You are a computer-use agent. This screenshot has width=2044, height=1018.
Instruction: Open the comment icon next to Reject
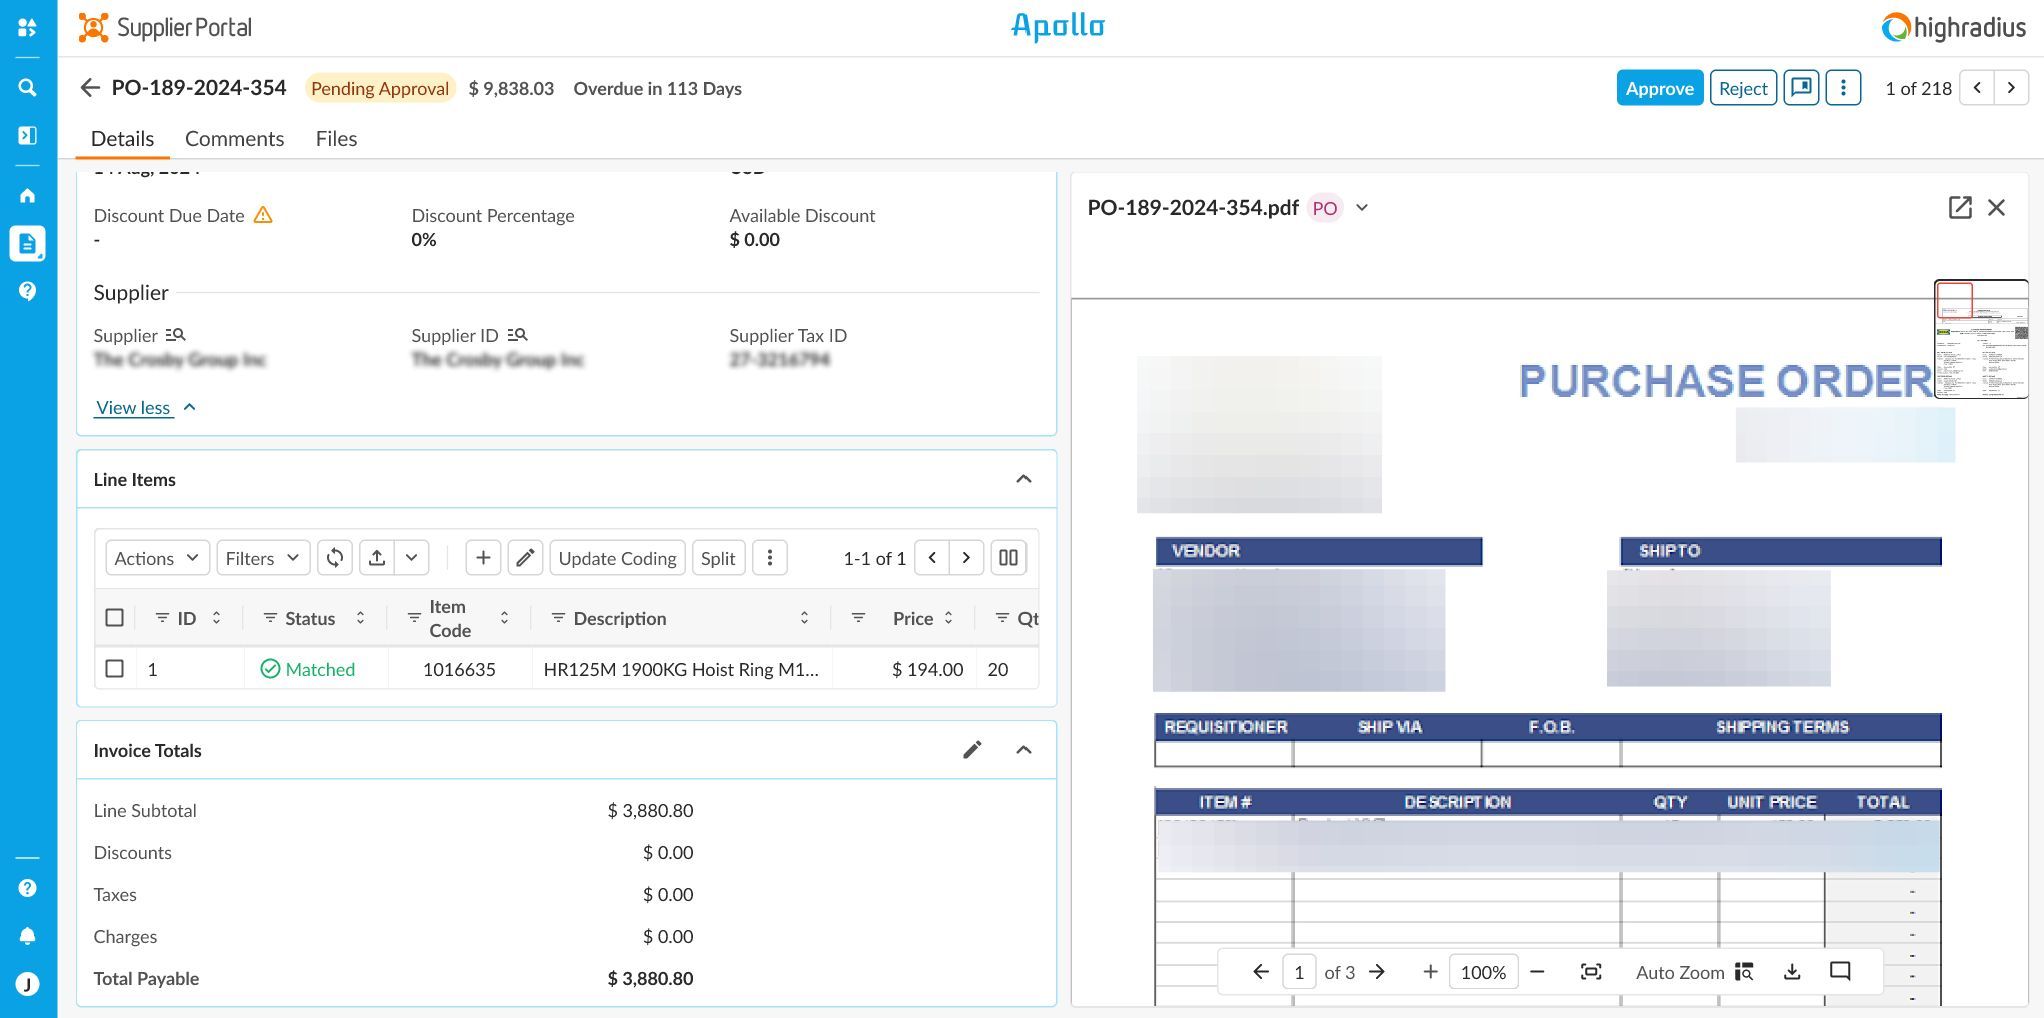[x=1801, y=88]
